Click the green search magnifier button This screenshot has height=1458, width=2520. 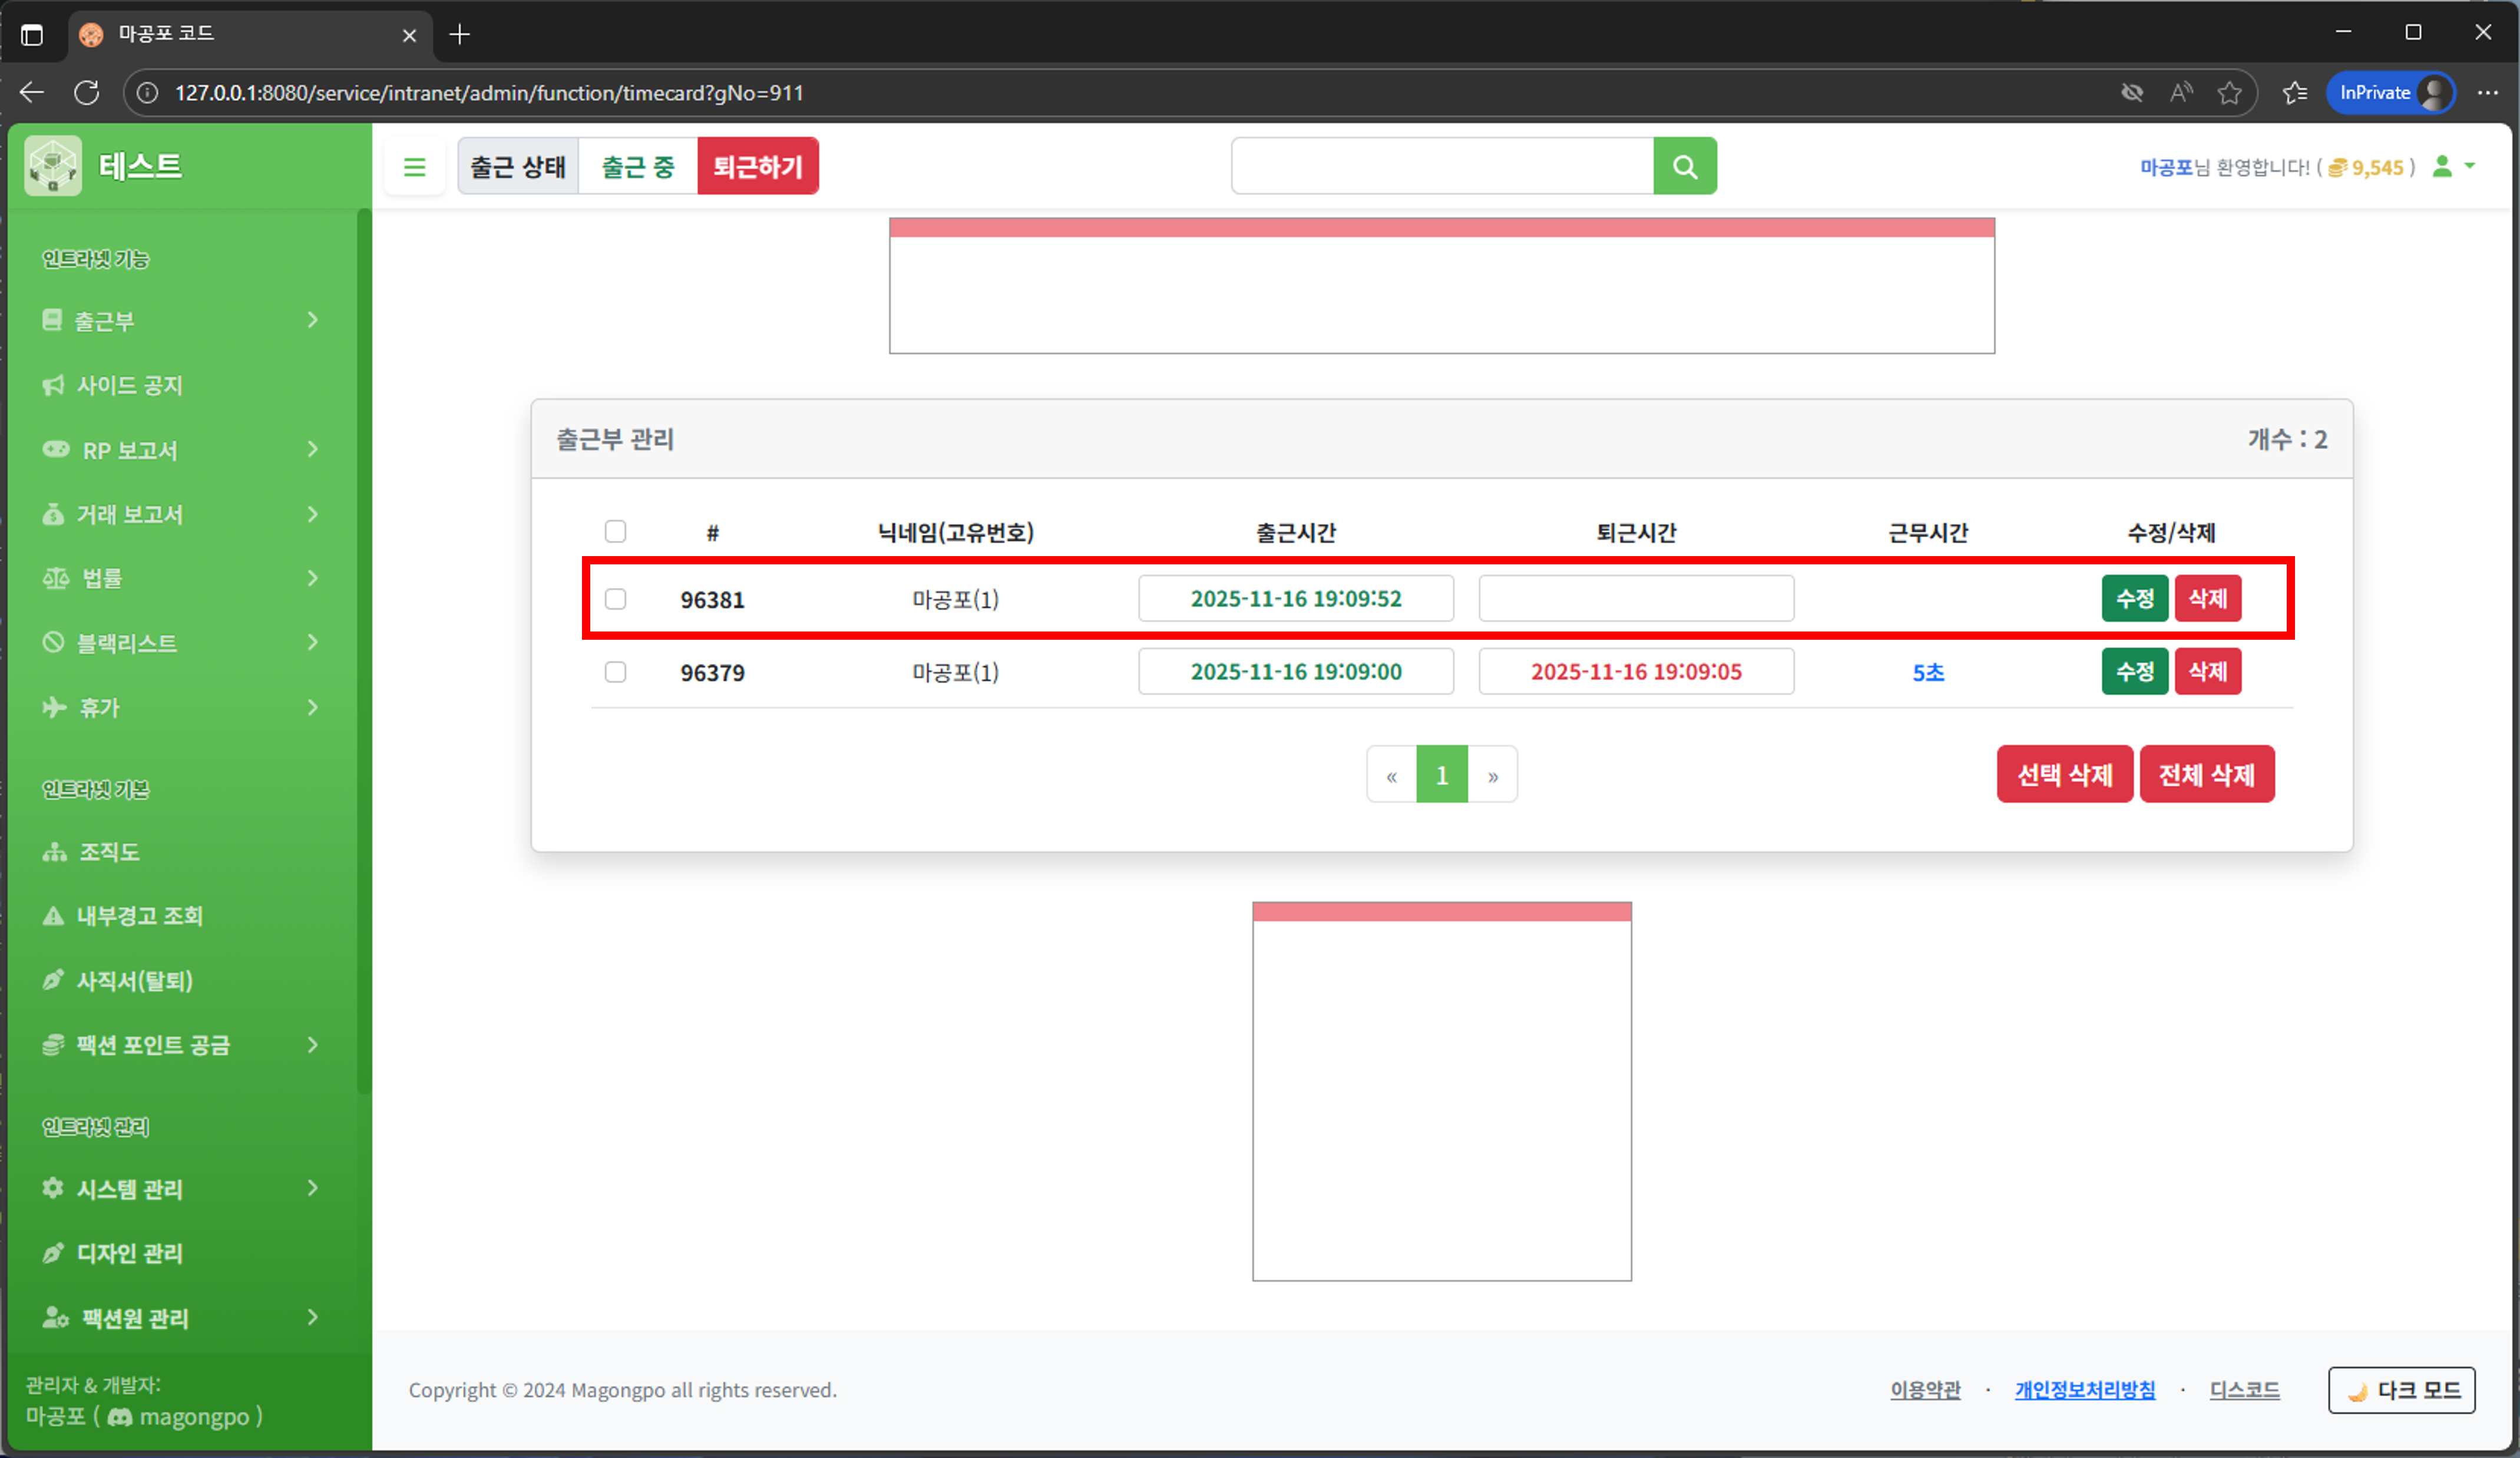click(1684, 166)
